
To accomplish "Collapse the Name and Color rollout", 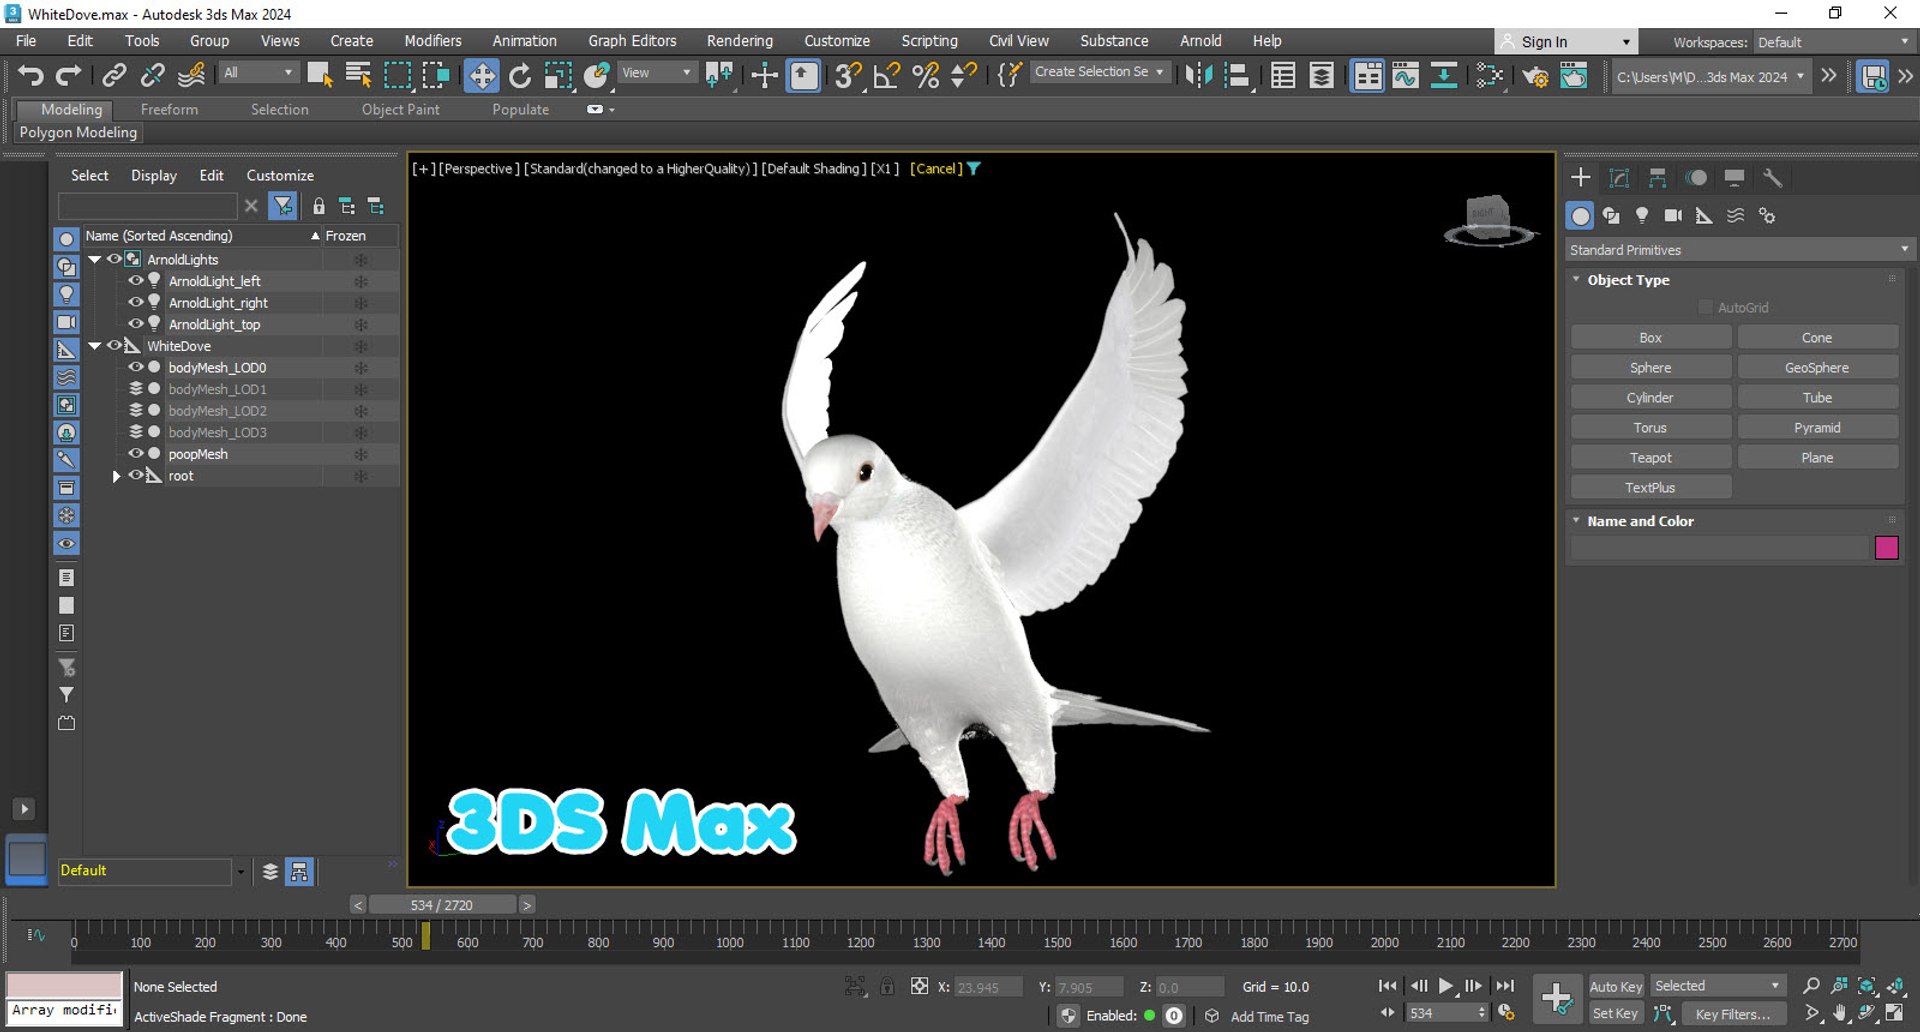I will tap(1577, 521).
